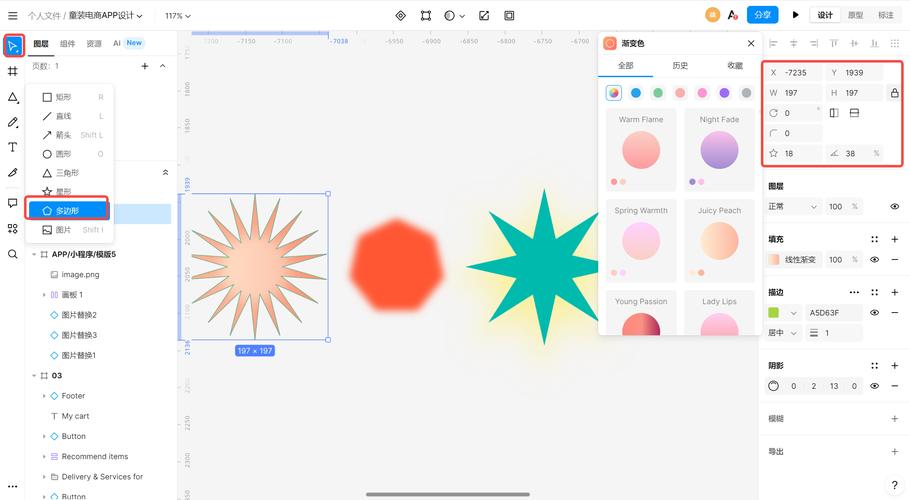This screenshot has width=910, height=500.
Task: Open the 117% zoom dropdown
Action: tap(178, 16)
